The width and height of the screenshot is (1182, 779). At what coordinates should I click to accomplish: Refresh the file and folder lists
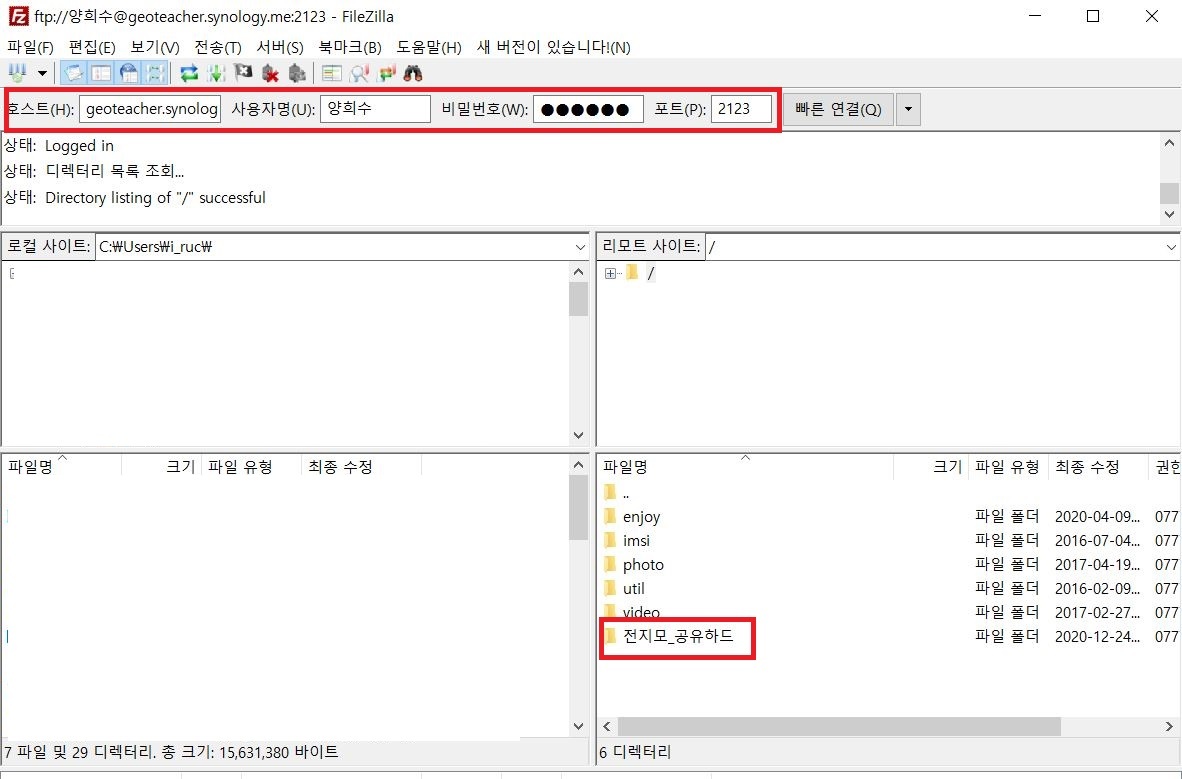click(188, 73)
